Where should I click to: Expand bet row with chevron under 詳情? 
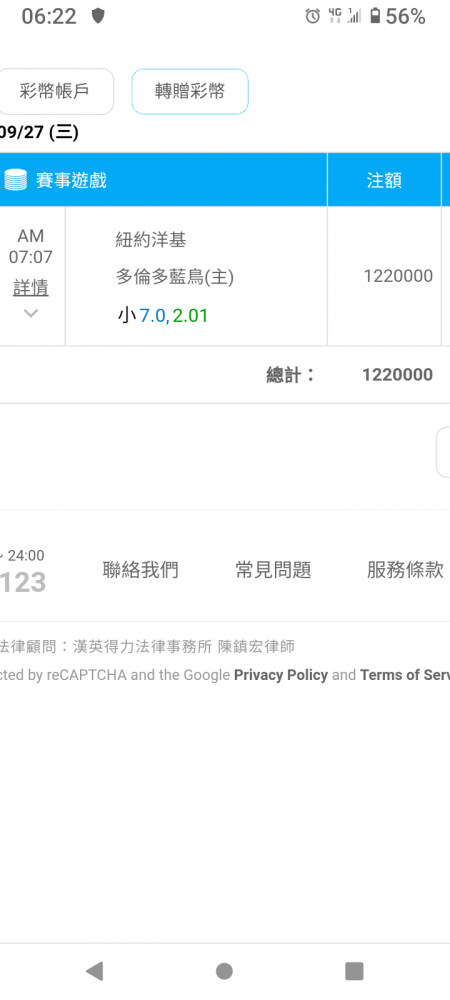(x=31, y=313)
